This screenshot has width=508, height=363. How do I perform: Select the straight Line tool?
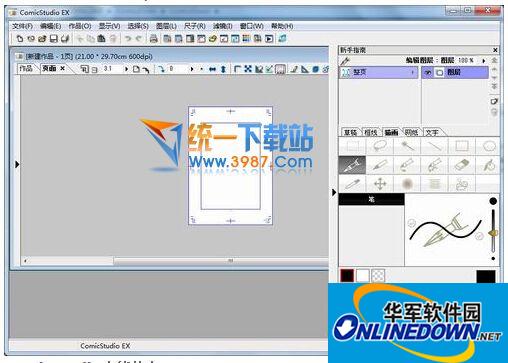[434, 146]
